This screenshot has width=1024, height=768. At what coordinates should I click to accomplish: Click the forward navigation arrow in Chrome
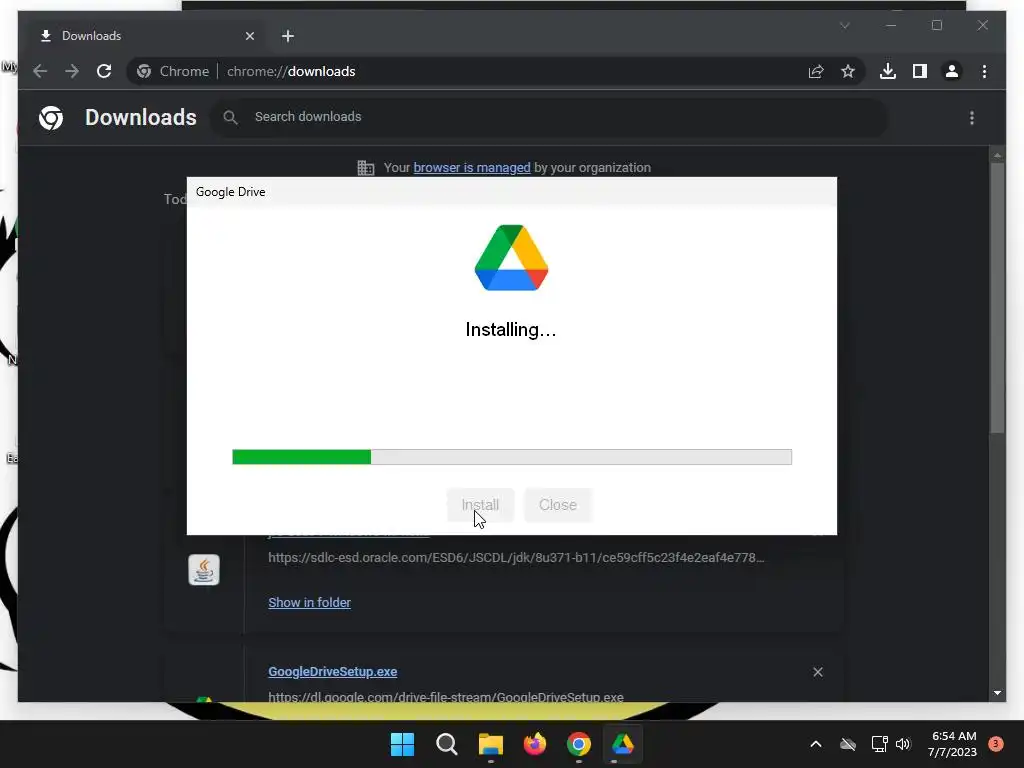click(72, 71)
